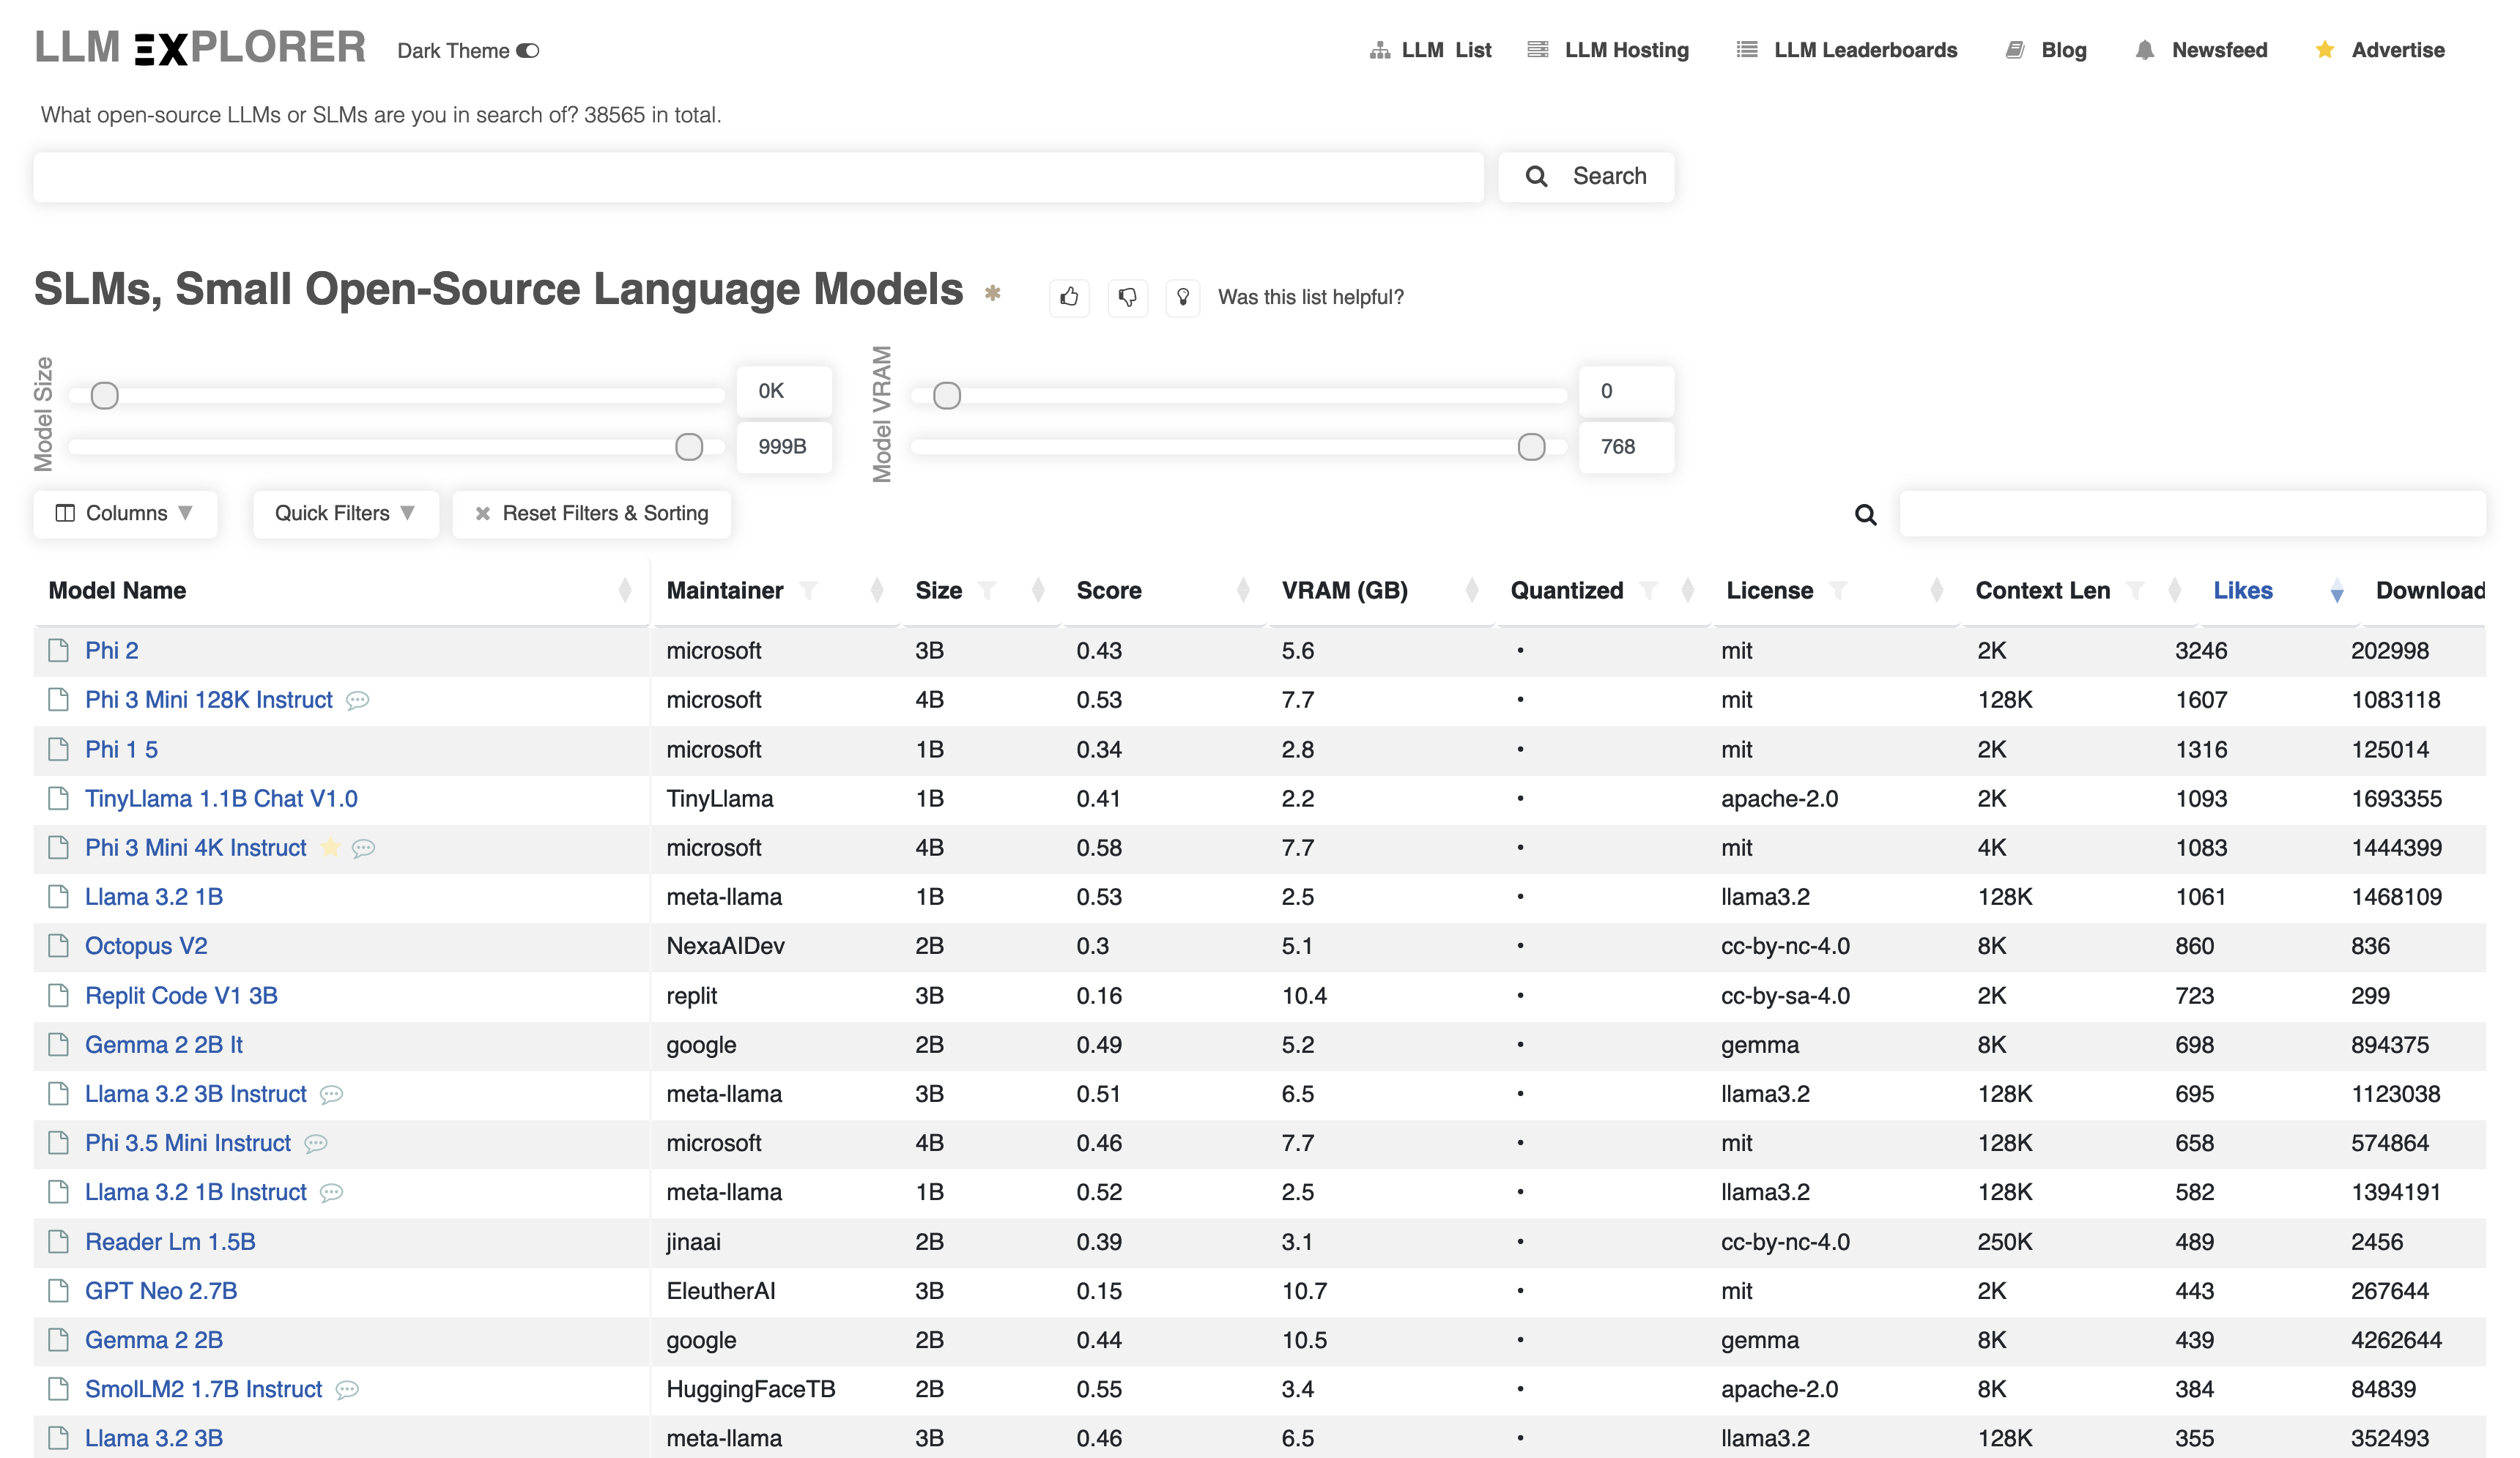Click the Model Size 999B maximum value field
2520x1458 pixels.
(784, 447)
